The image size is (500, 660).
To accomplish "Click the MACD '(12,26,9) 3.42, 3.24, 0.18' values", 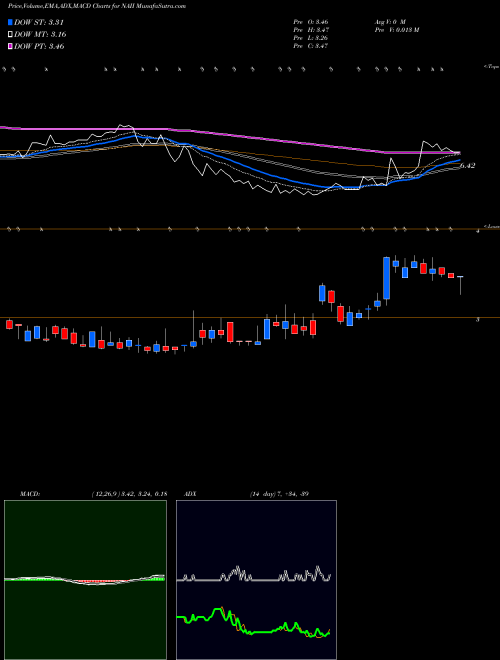I will tap(129, 494).
